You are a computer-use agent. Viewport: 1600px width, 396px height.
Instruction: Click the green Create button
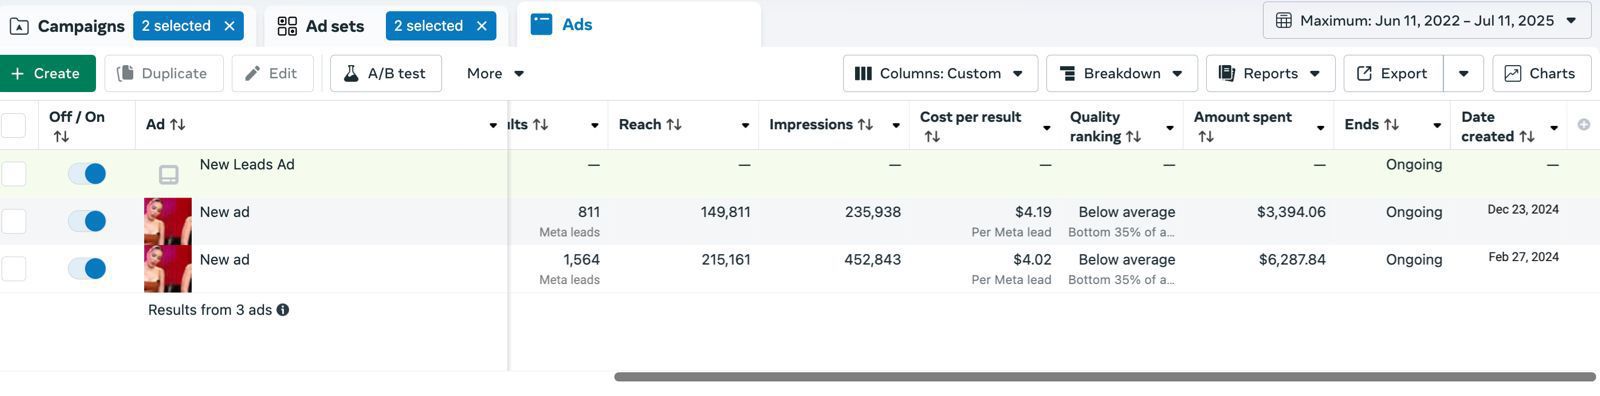pos(47,73)
